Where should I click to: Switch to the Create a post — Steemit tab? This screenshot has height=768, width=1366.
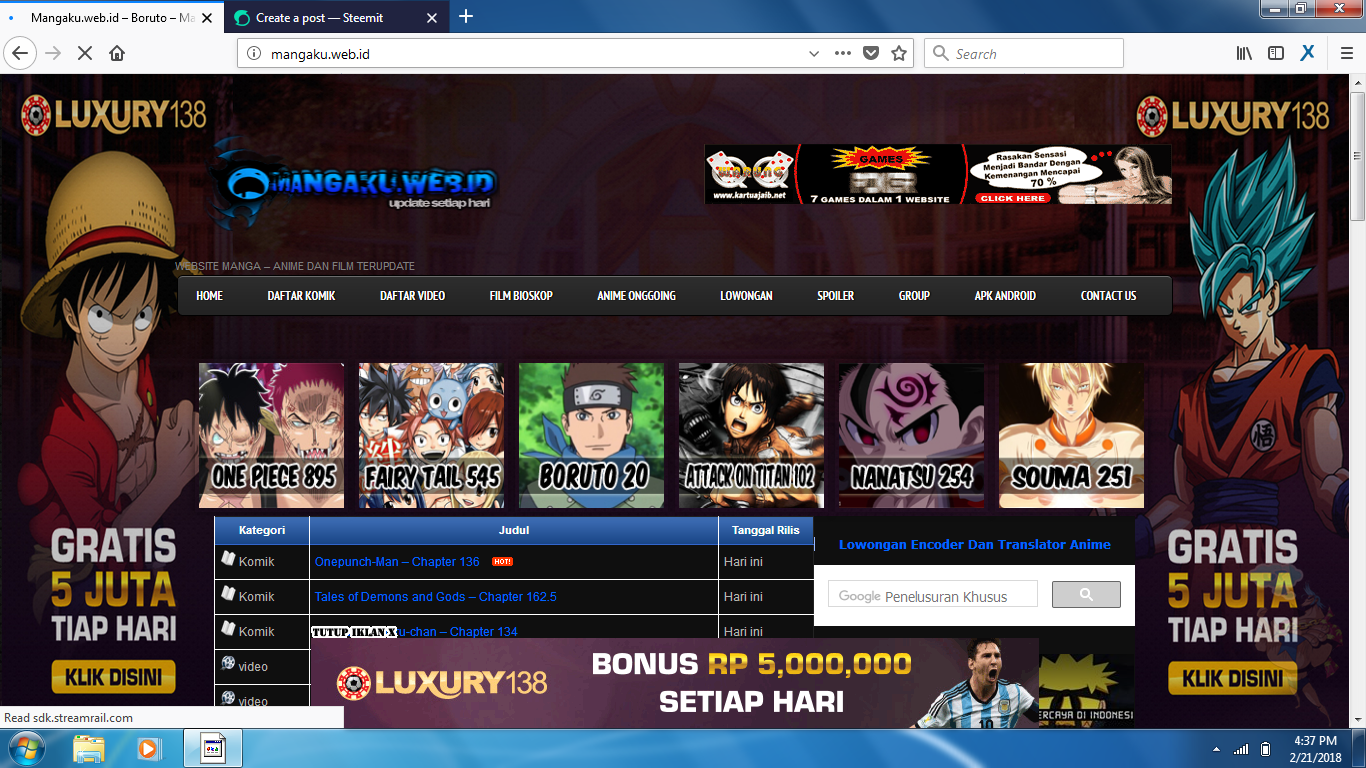[336, 18]
